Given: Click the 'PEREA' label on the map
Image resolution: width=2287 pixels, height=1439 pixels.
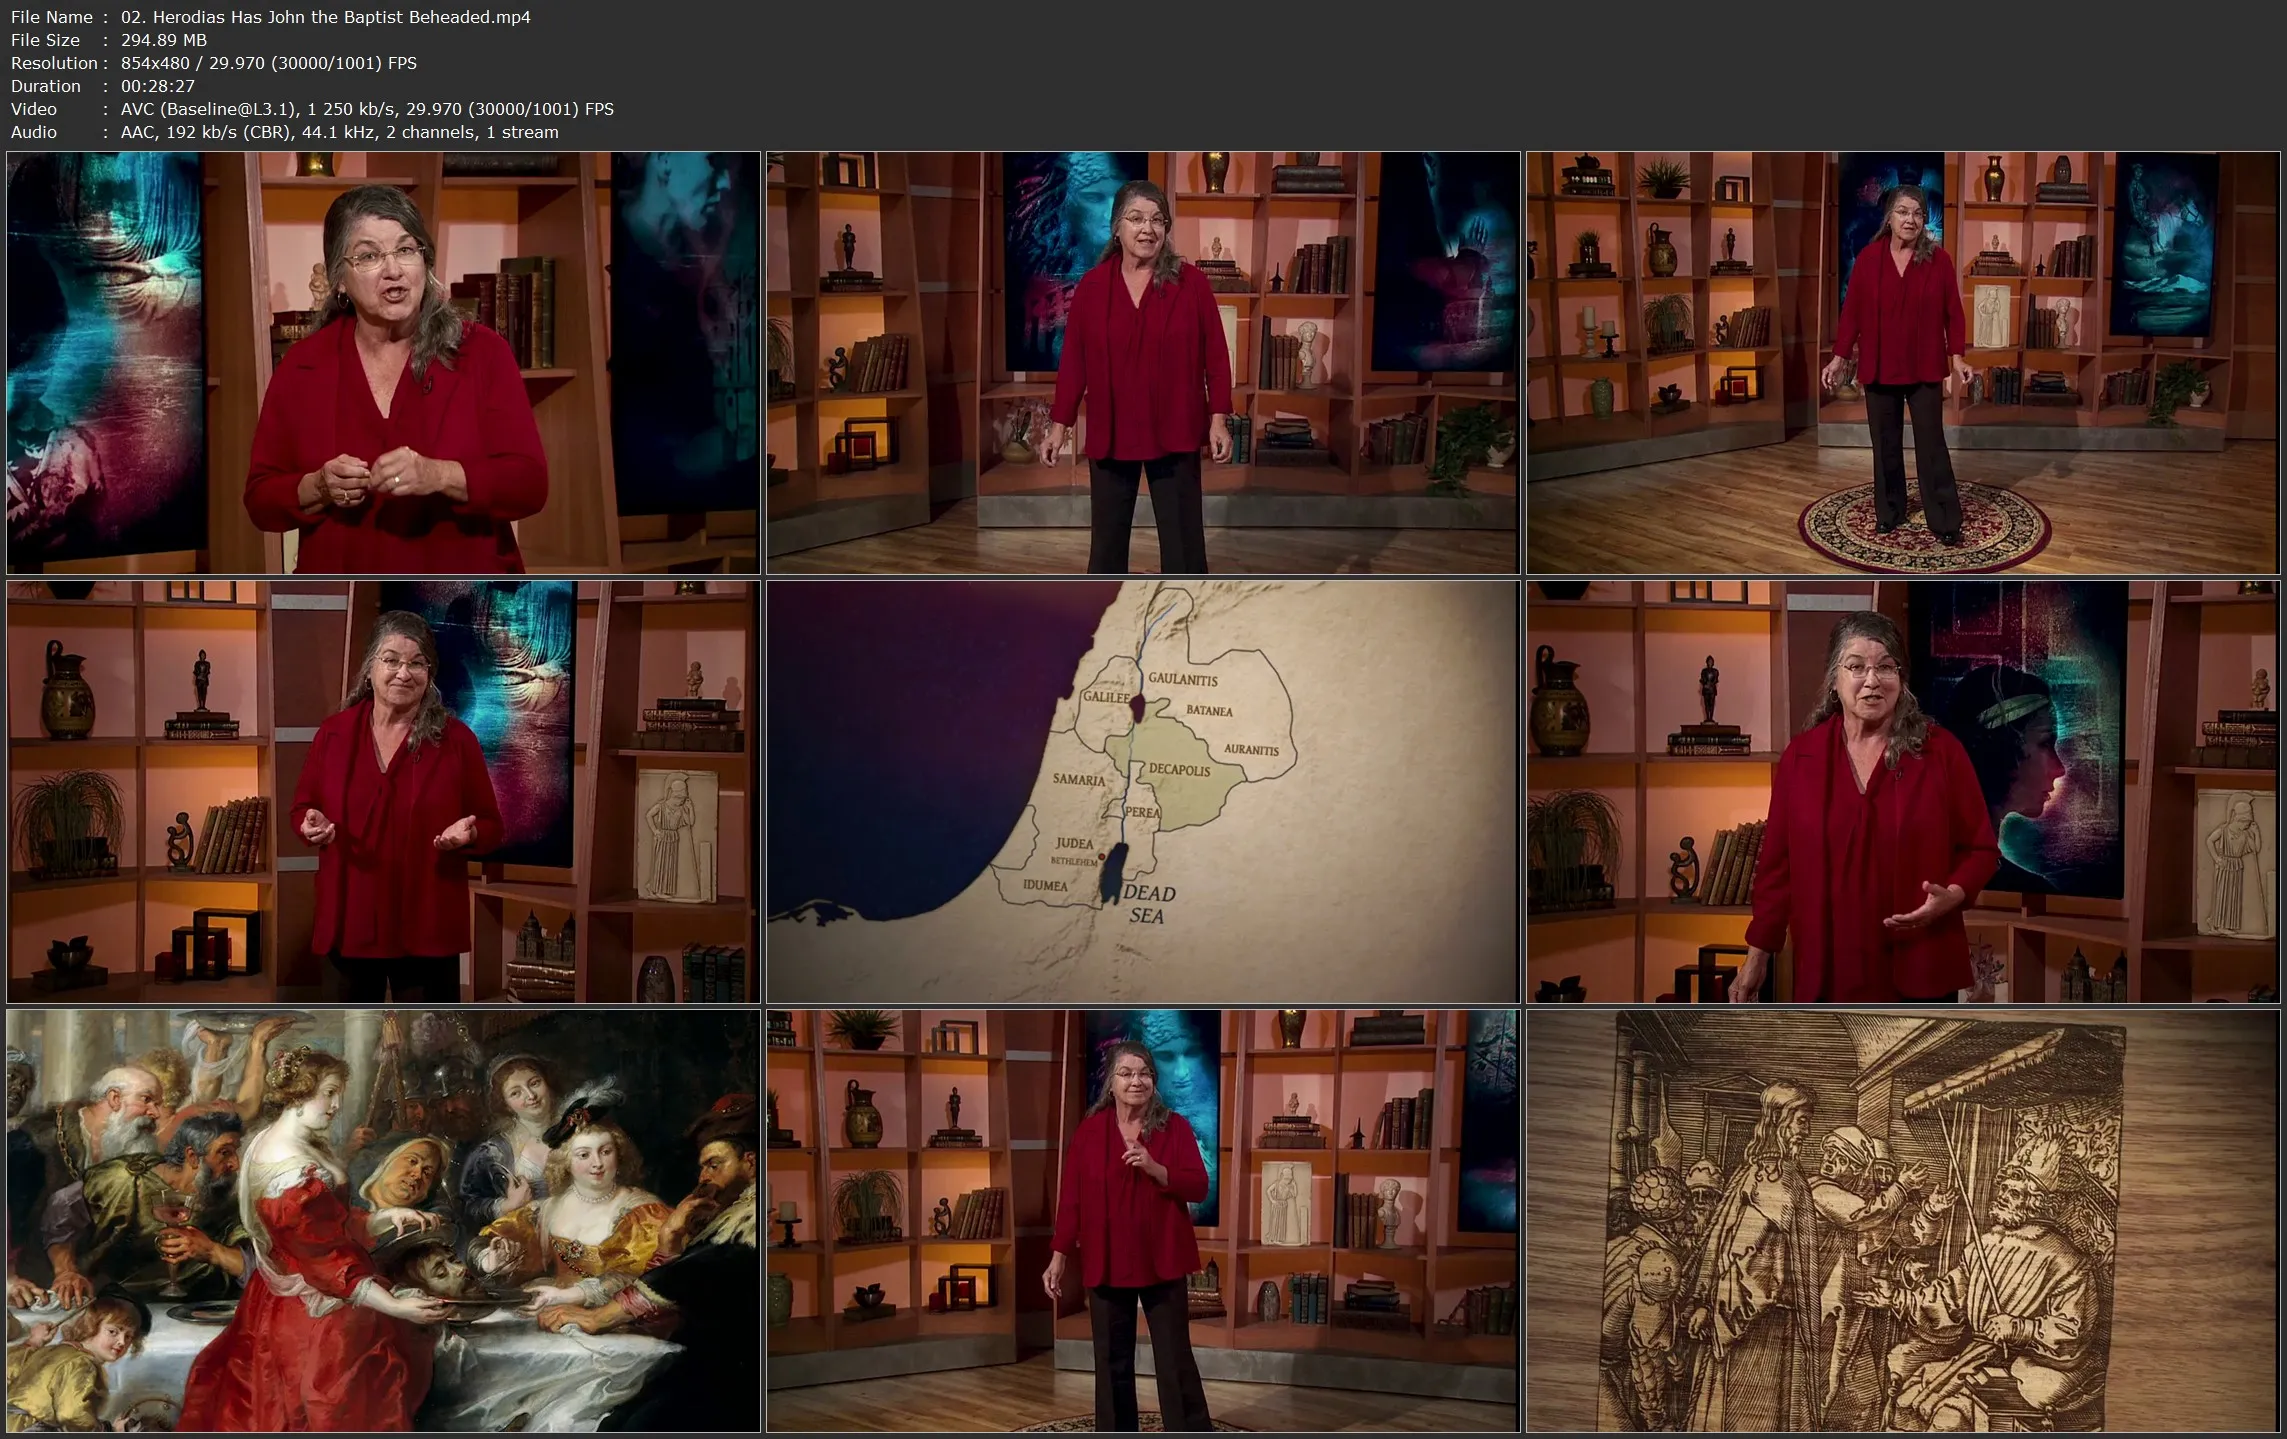Looking at the screenshot, I should [x=1143, y=812].
